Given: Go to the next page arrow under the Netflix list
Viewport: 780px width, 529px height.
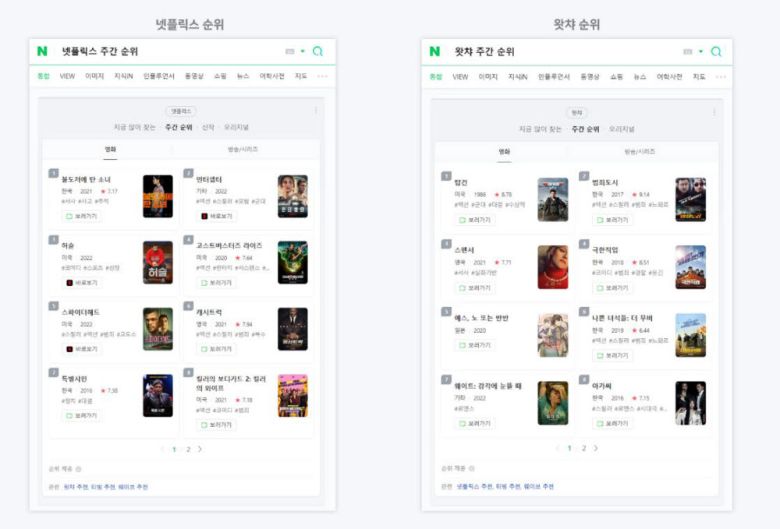Looking at the screenshot, I should (200, 449).
